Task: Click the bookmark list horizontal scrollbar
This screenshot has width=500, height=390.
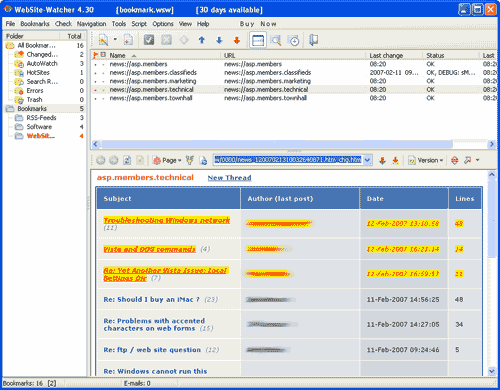Action: (277, 144)
